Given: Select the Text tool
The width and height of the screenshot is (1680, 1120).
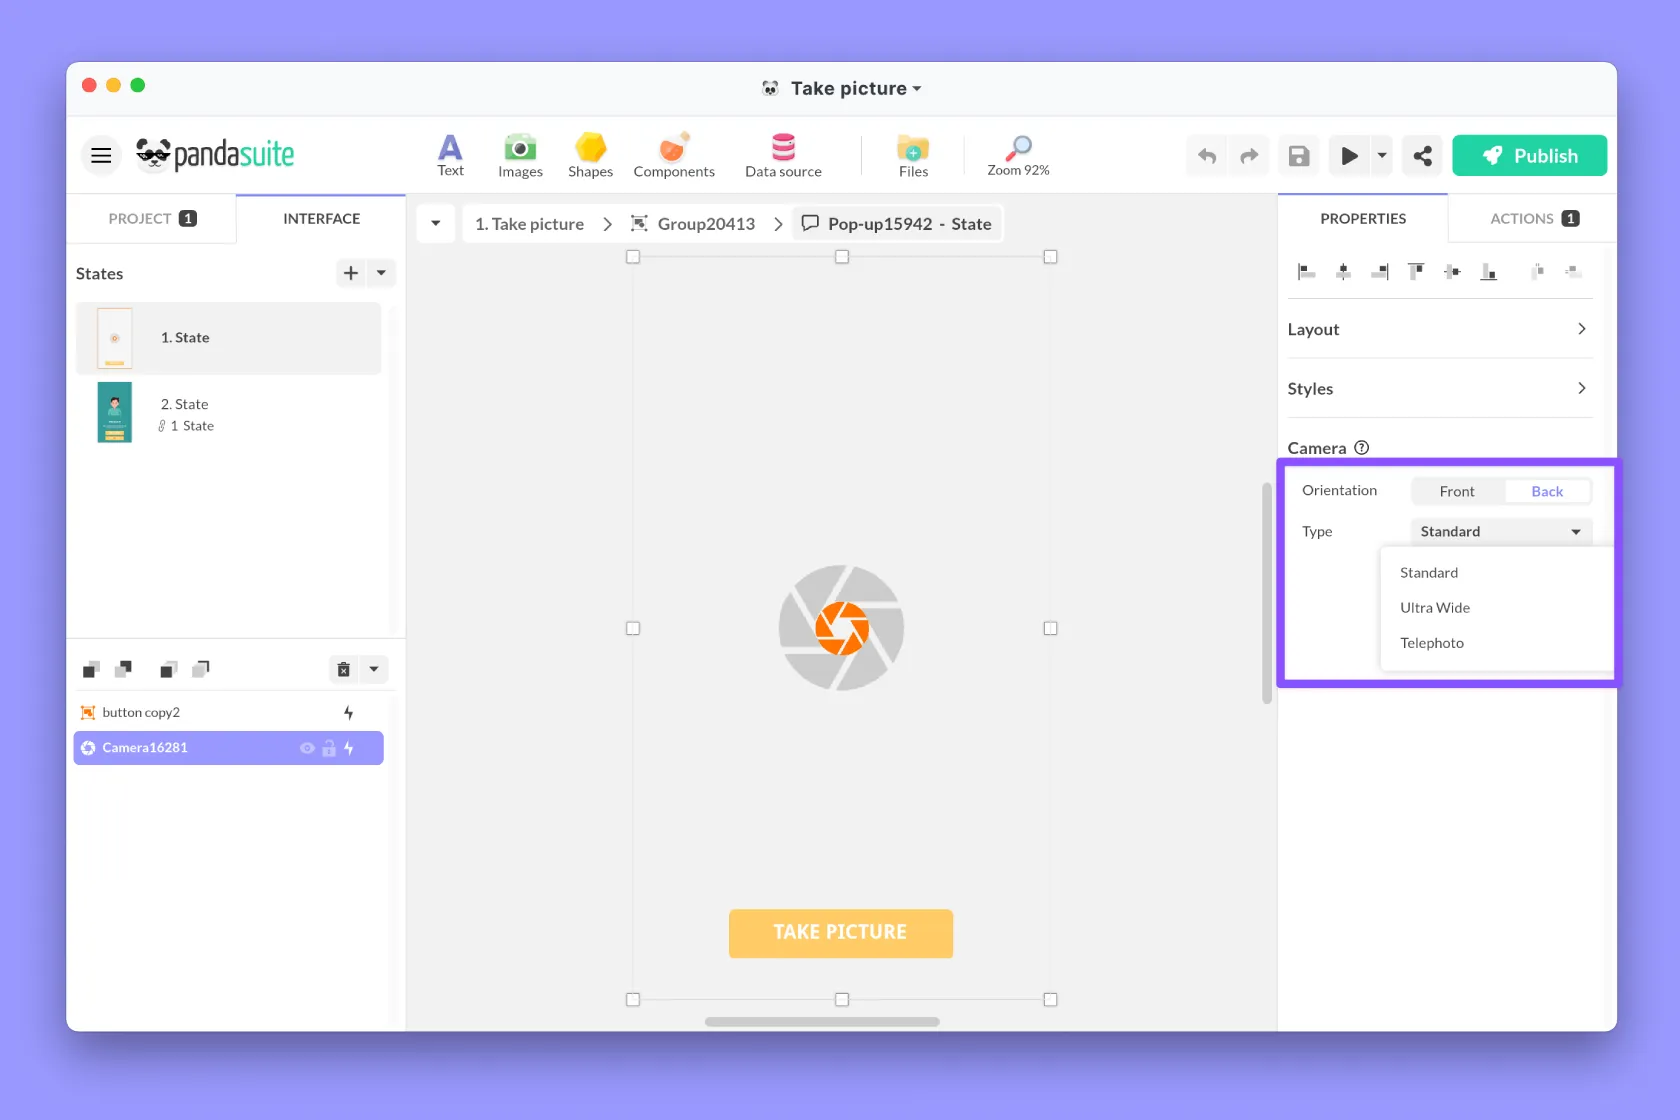Looking at the screenshot, I should click(450, 155).
